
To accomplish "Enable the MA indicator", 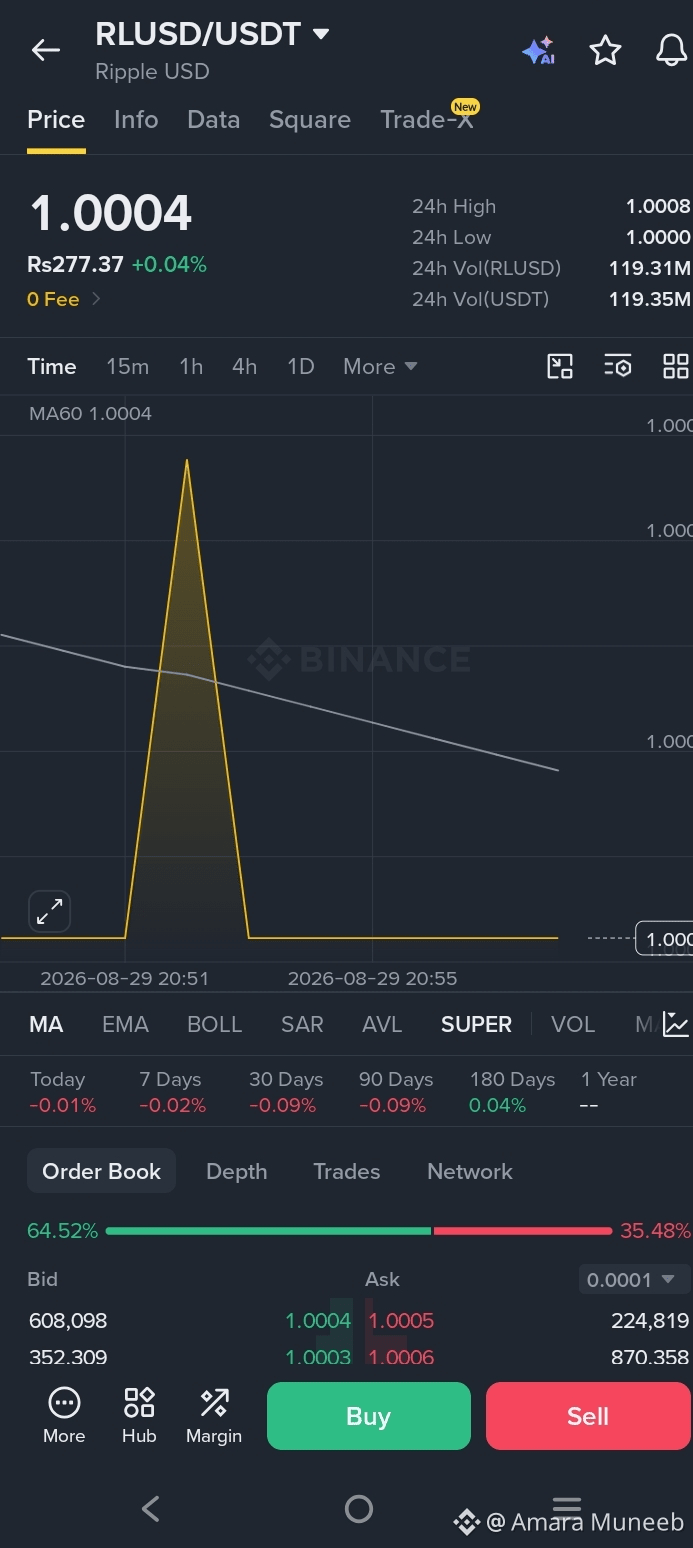I will tap(46, 1024).
